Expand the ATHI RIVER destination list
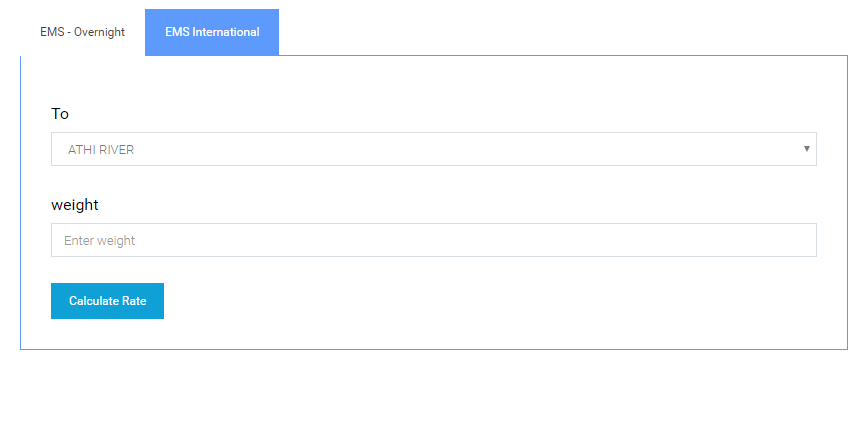This screenshot has height=421, width=868. (x=433, y=149)
